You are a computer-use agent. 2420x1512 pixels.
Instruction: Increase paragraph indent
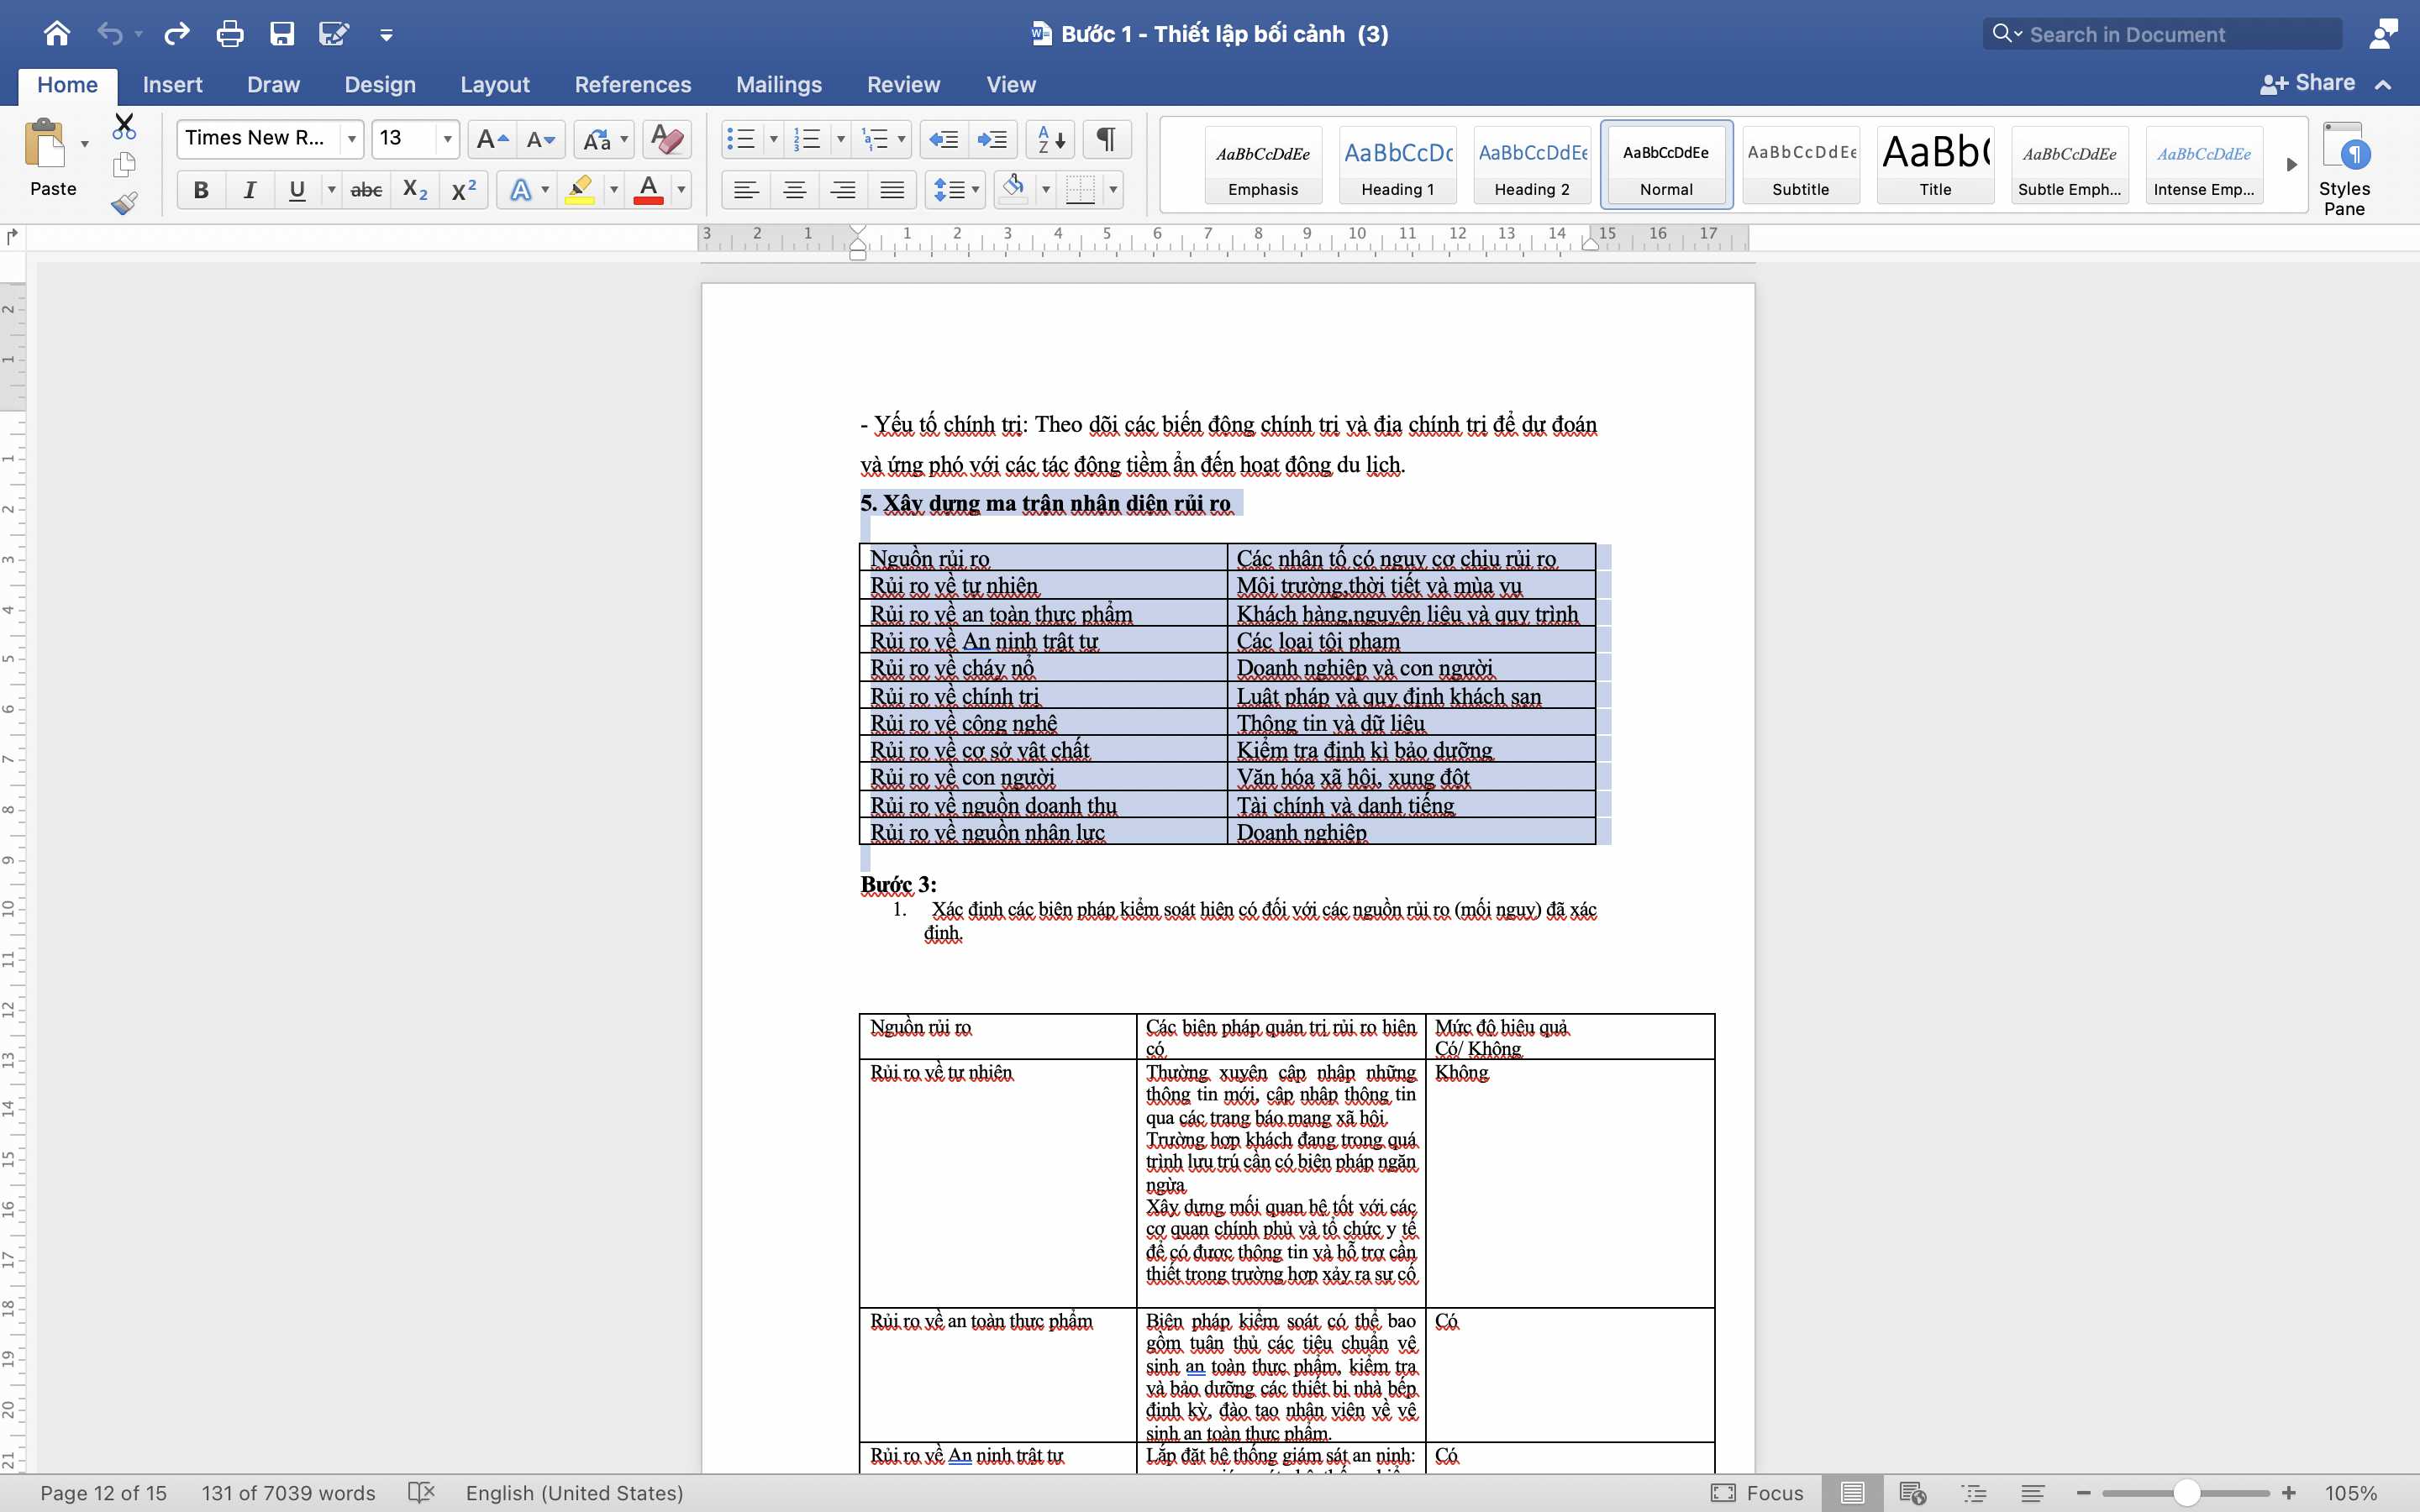993,139
